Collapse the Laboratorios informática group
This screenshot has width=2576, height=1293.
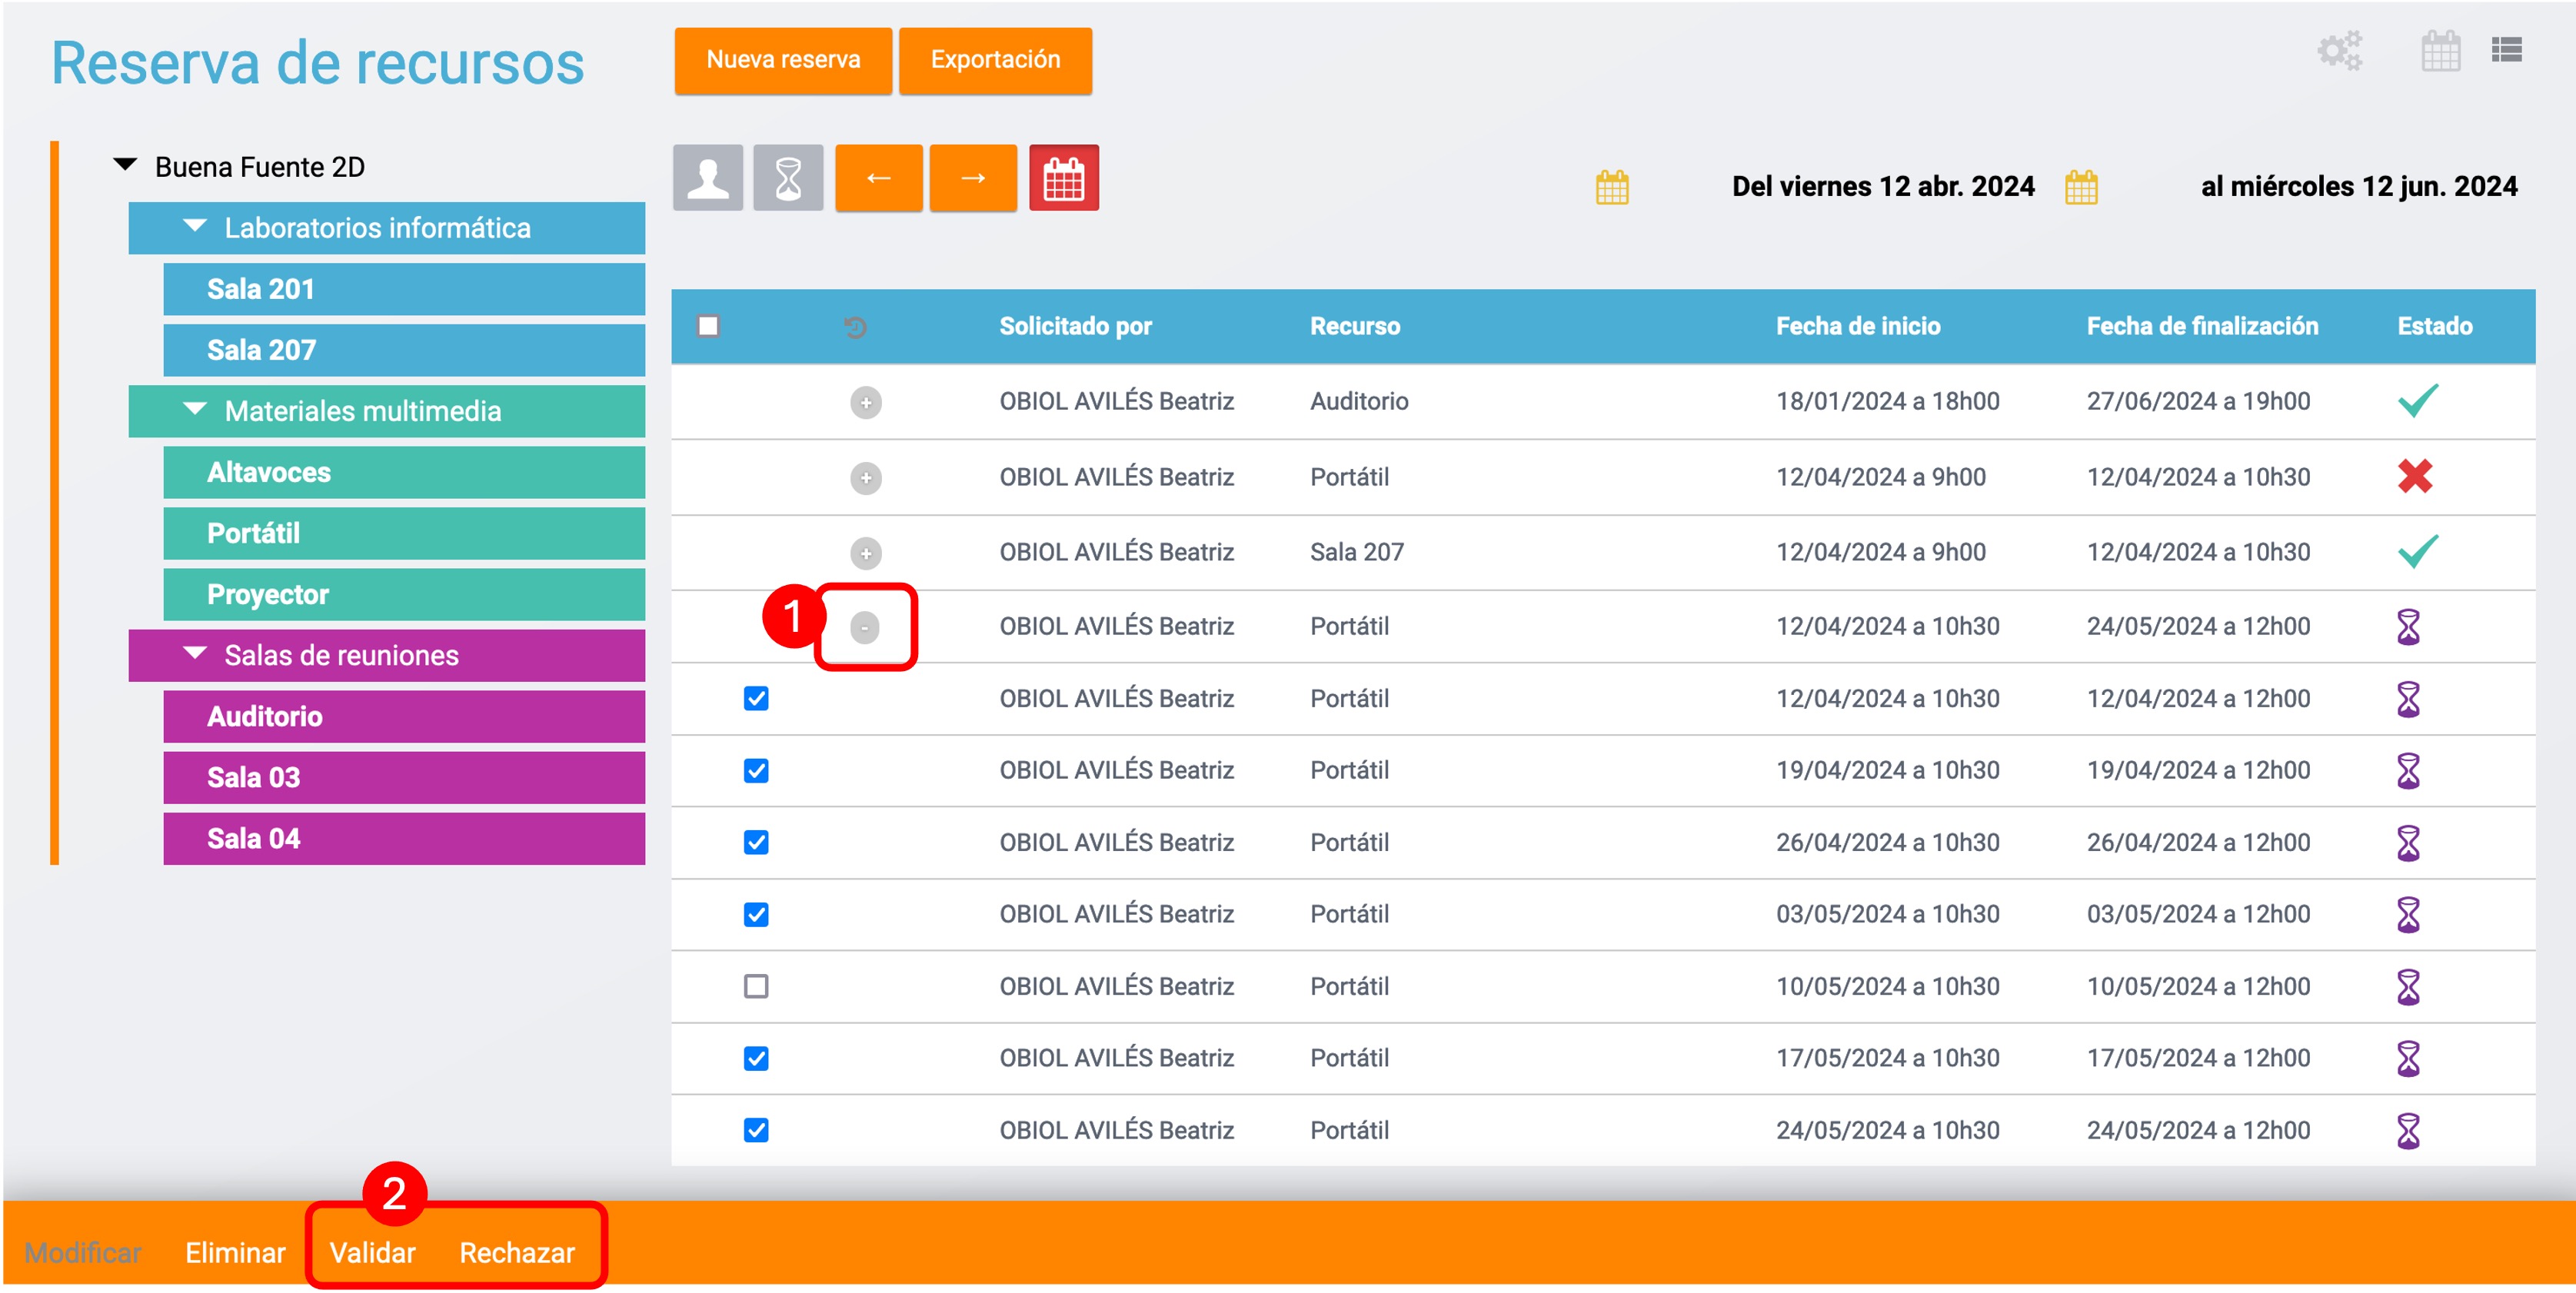[196, 227]
